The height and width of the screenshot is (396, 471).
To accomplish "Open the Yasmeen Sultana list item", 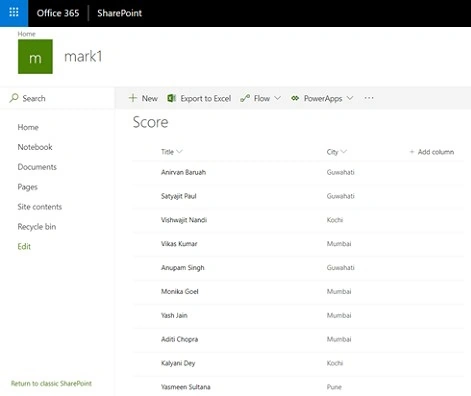I will click(186, 387).
